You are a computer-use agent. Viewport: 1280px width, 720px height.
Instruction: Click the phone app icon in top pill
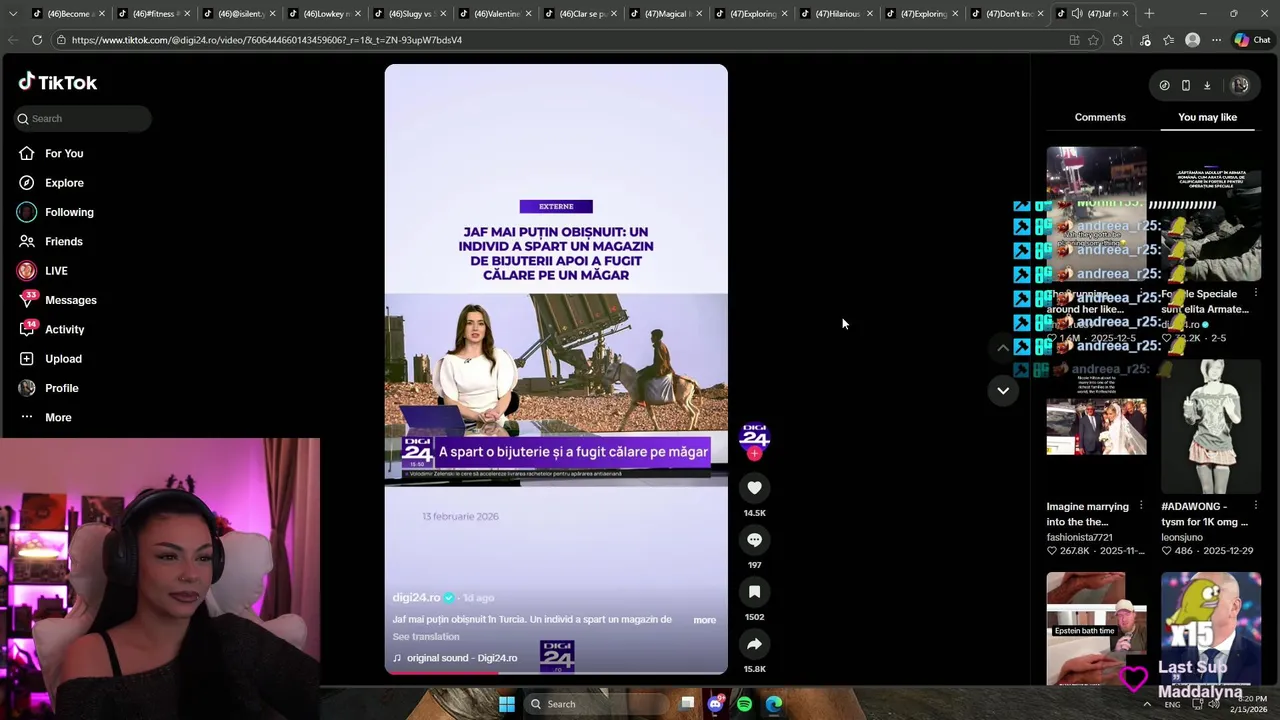click(1186, 86)
